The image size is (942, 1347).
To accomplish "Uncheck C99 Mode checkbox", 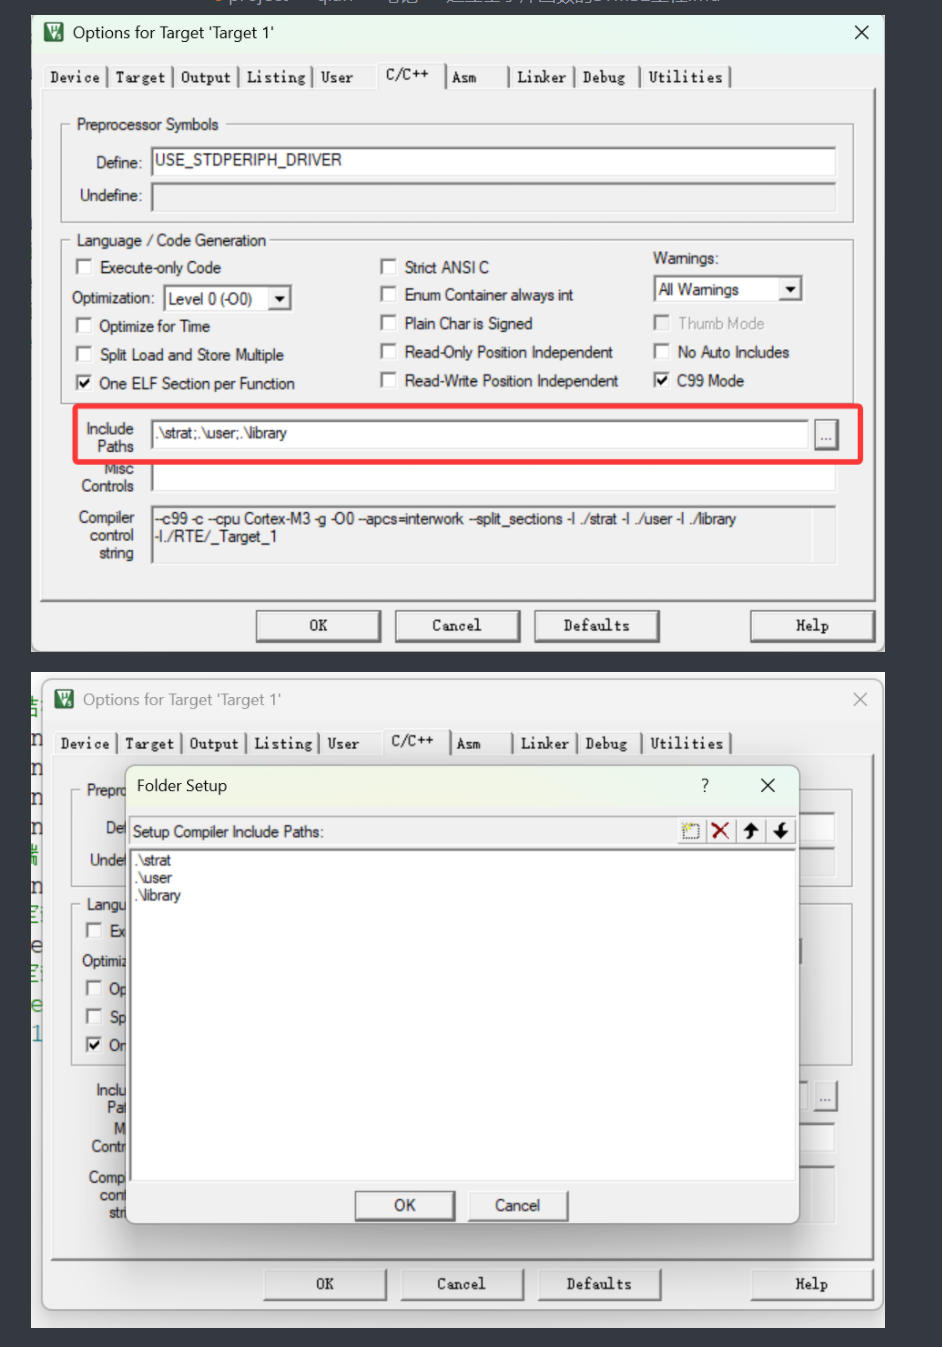I will pyautogui.click(x=661, y=380).
